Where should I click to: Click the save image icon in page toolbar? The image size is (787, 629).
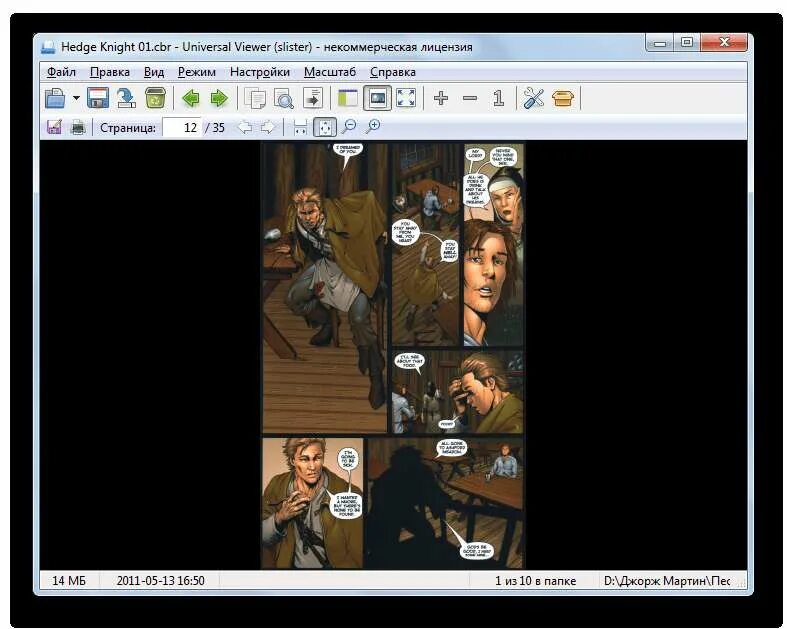click(54, 127)
